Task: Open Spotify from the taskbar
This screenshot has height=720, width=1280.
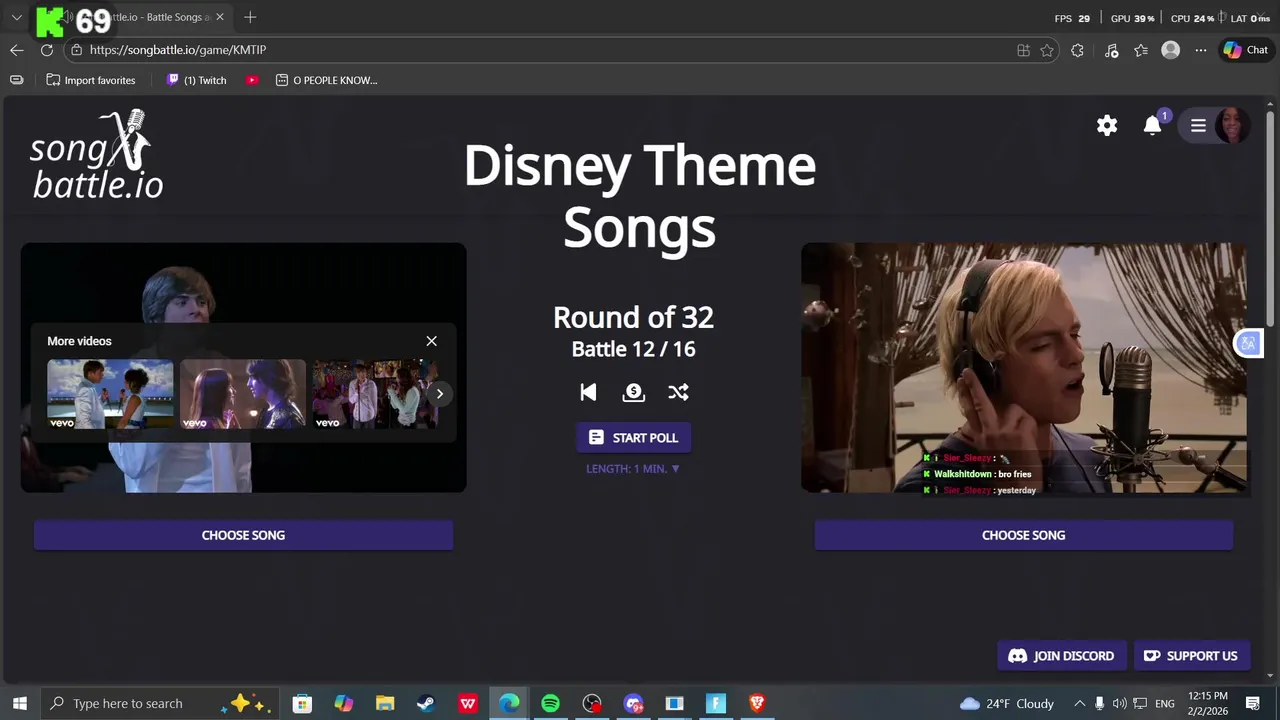Action: pyautogui.click(x=550, y=703)
